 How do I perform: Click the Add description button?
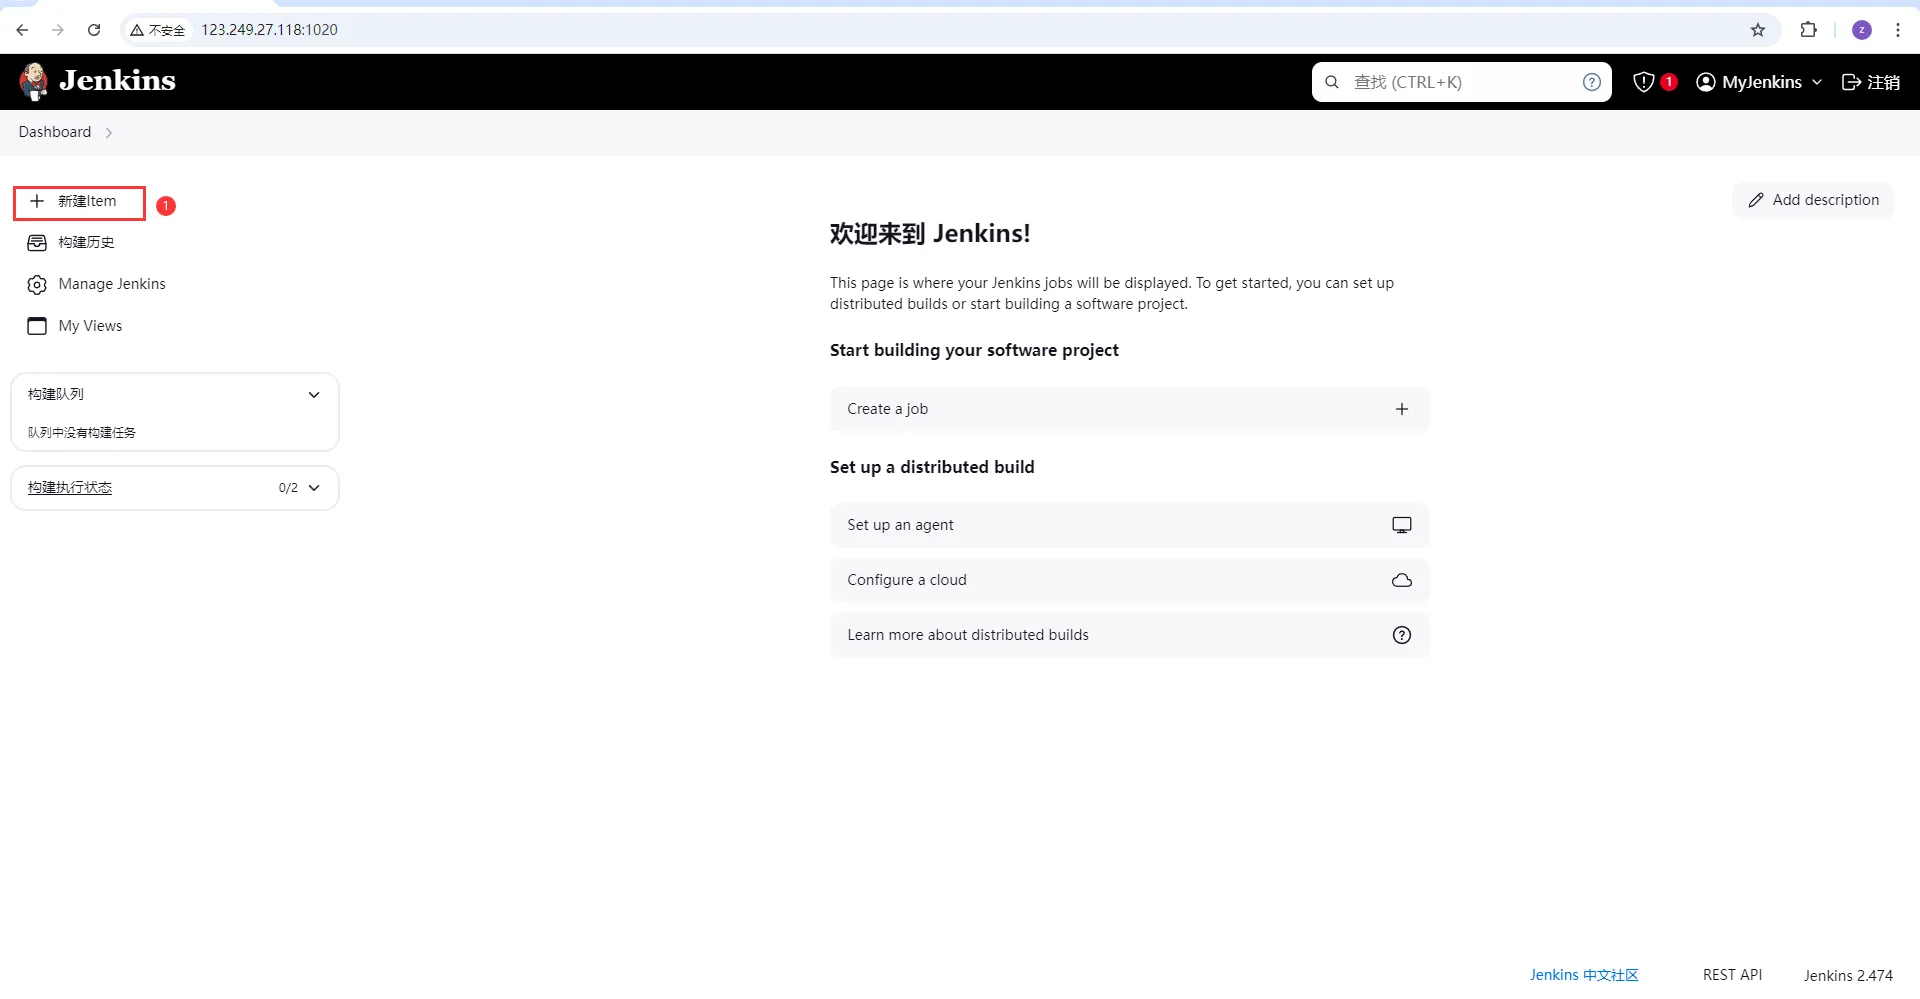pos(1813,200)
